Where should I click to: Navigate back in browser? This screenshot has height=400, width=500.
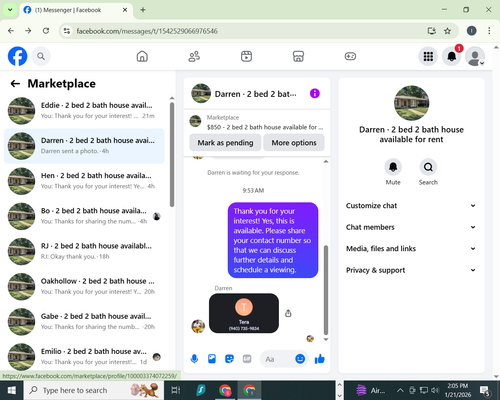point(11,31)
